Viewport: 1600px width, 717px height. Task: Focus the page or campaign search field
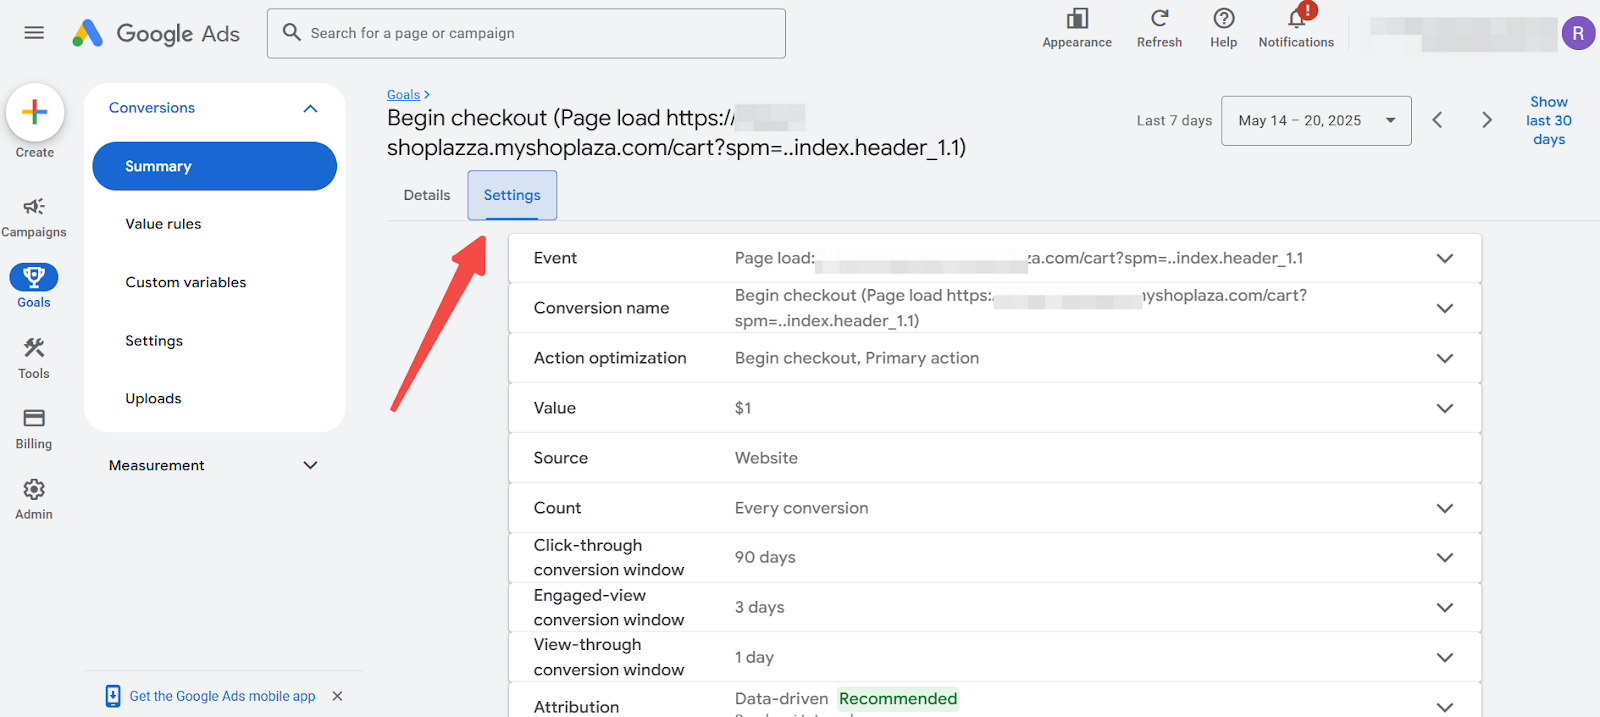(x=540, y=33)
